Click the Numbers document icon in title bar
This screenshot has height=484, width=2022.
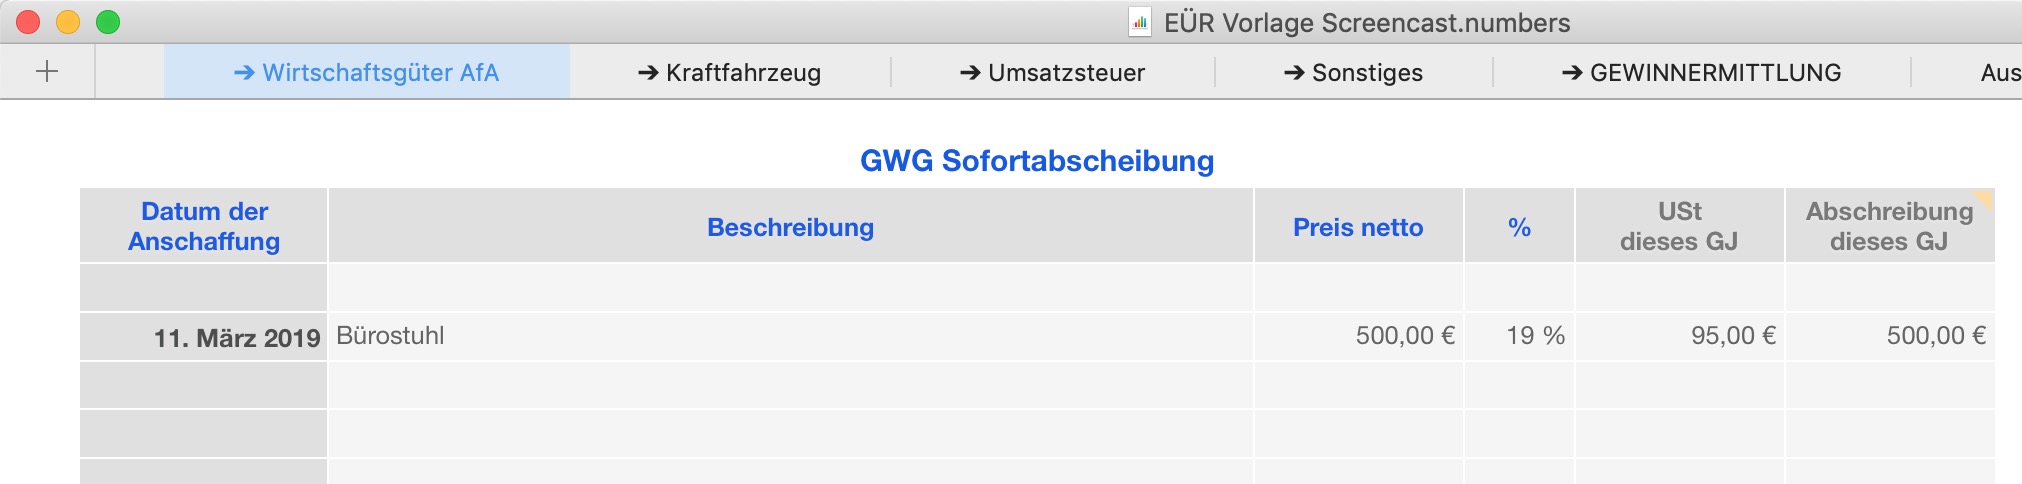tap(1139, 22)
